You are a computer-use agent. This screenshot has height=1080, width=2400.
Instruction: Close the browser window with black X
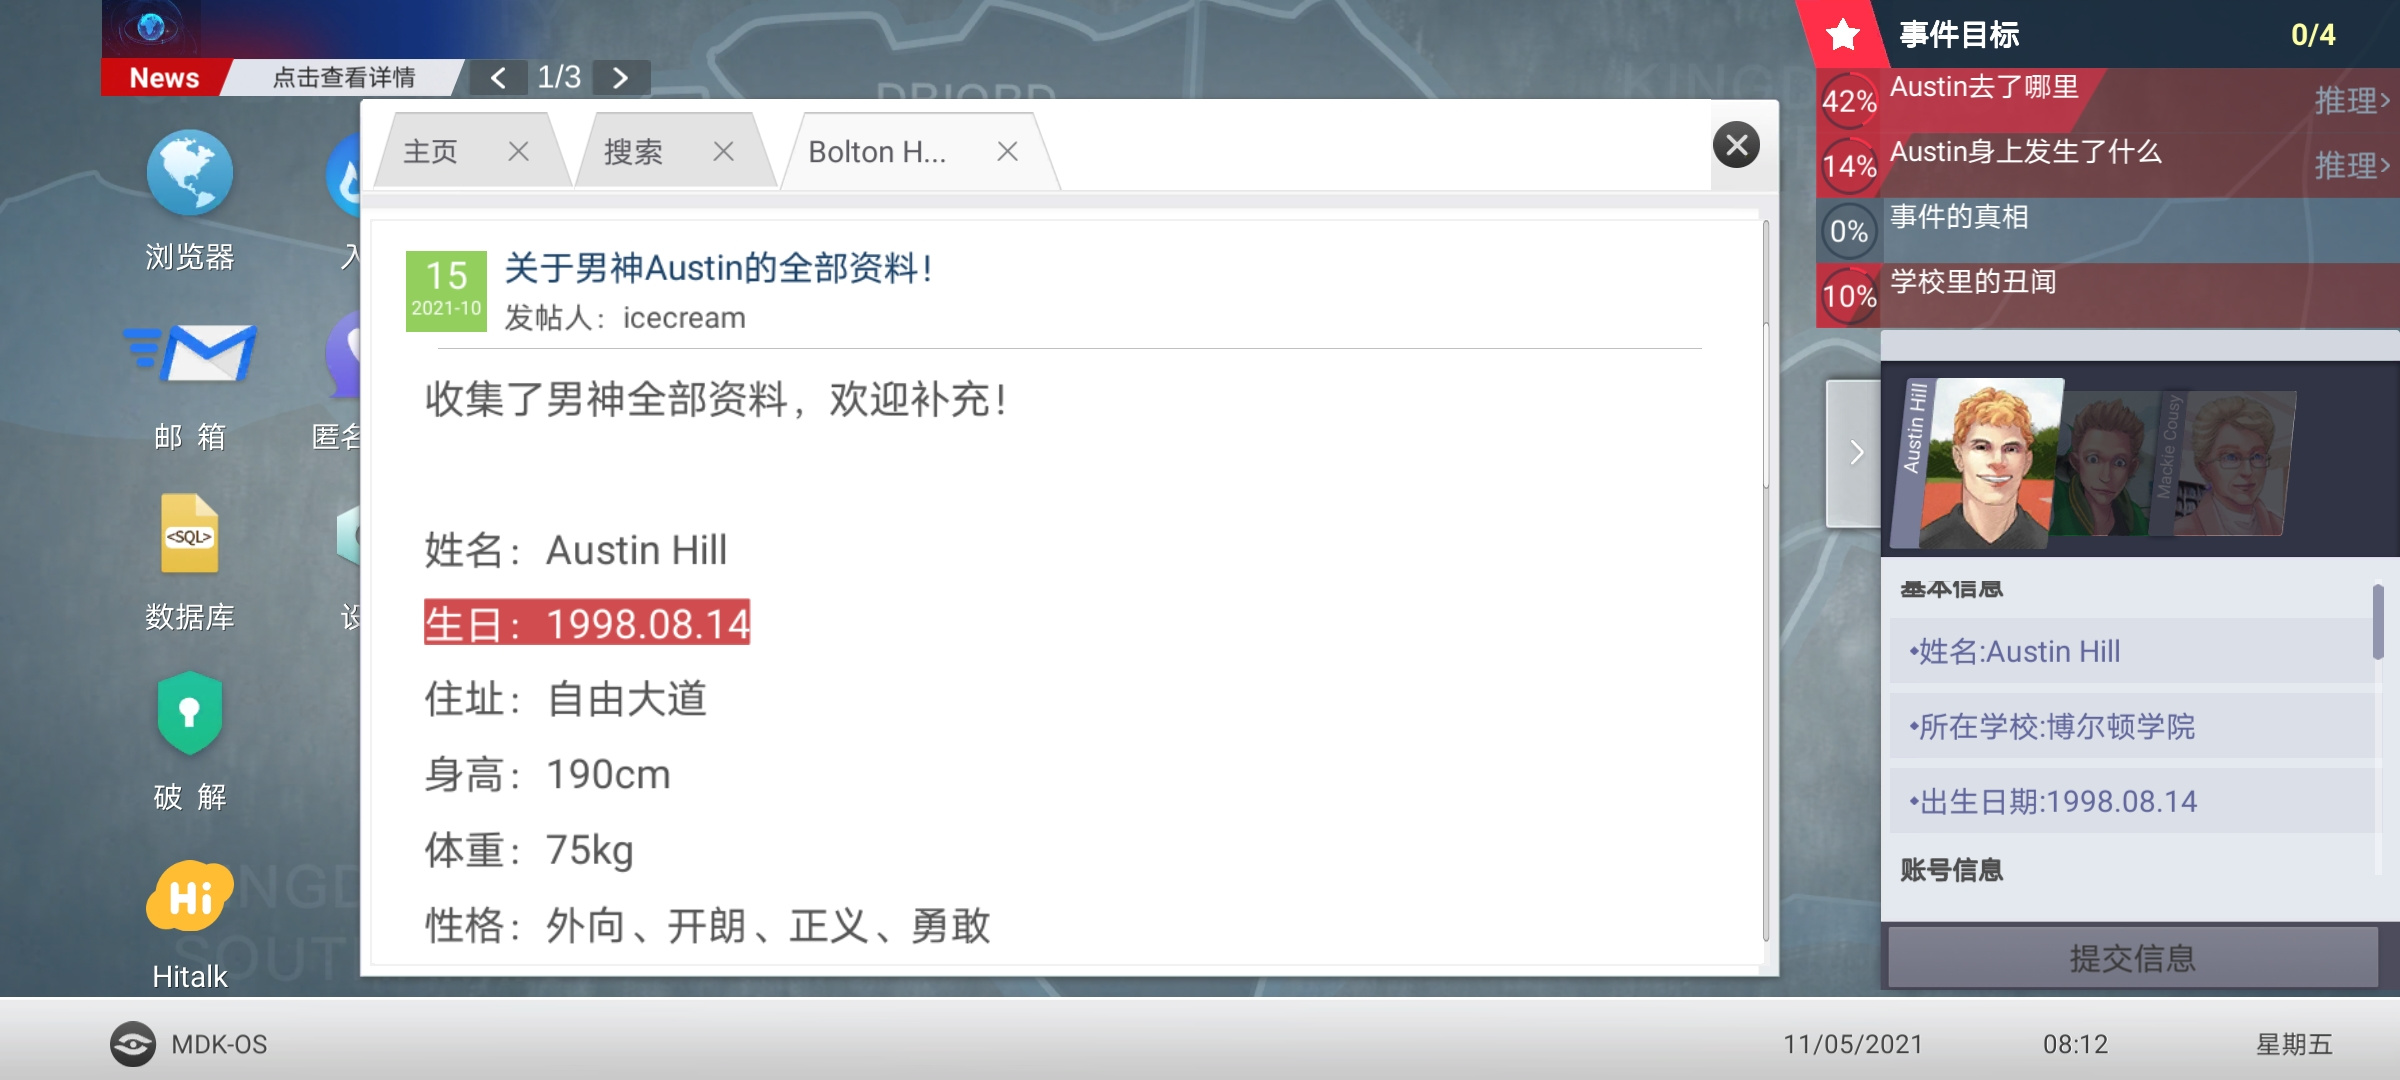(x=1737, y=146)
